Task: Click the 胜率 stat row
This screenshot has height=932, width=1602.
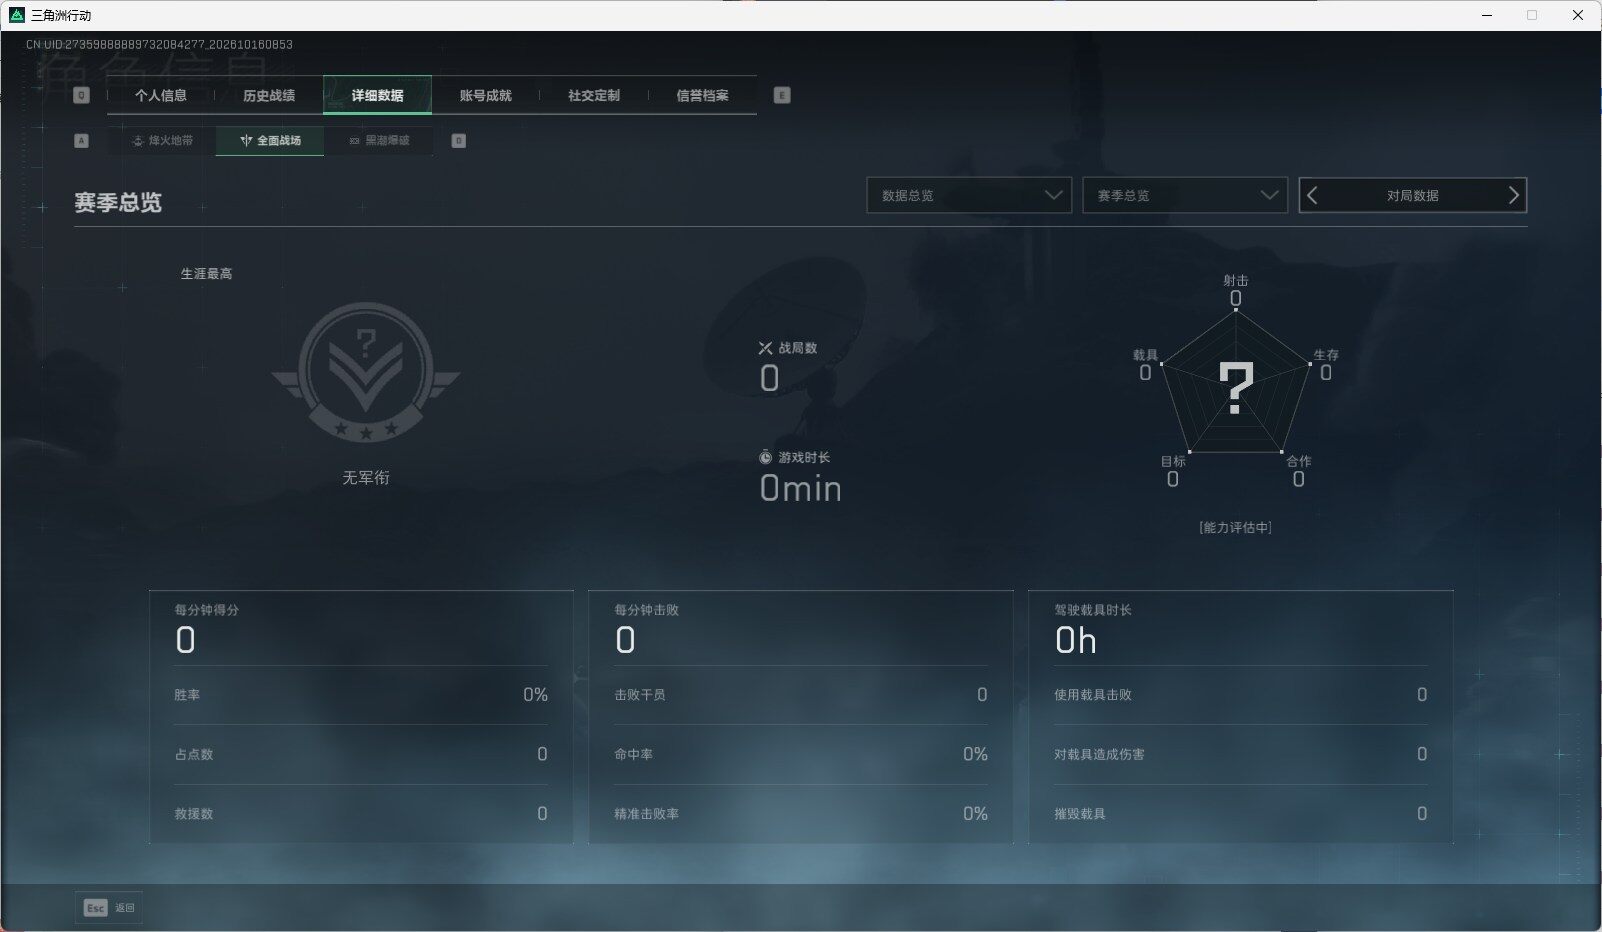Action: coord(361,695)
